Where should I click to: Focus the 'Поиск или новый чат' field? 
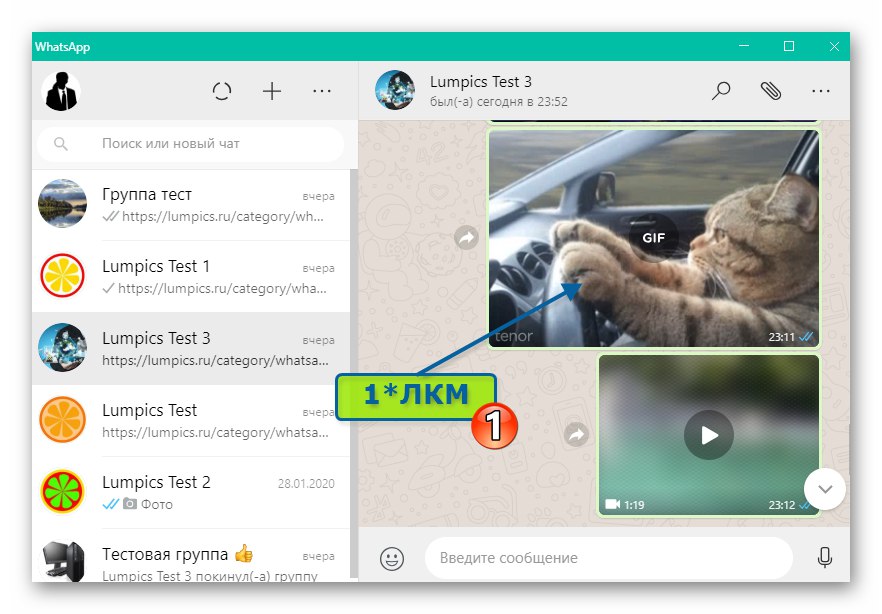(191, 144)
